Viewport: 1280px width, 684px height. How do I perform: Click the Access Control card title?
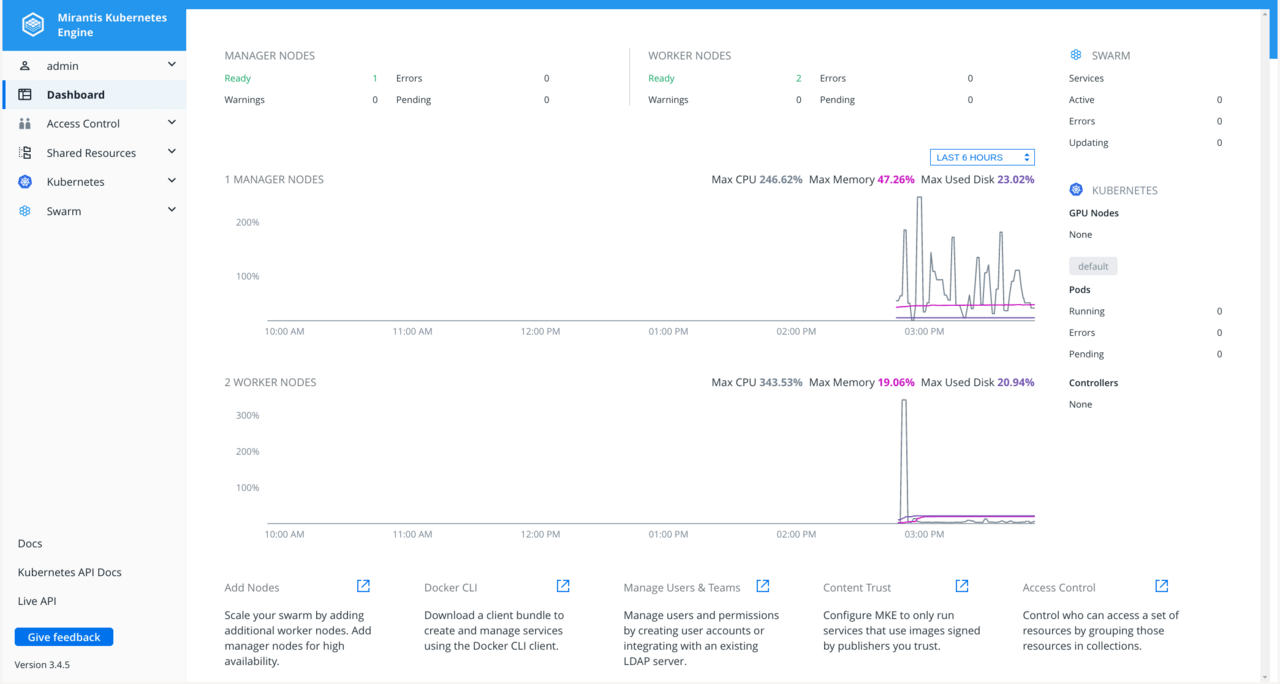point(1059,588)
